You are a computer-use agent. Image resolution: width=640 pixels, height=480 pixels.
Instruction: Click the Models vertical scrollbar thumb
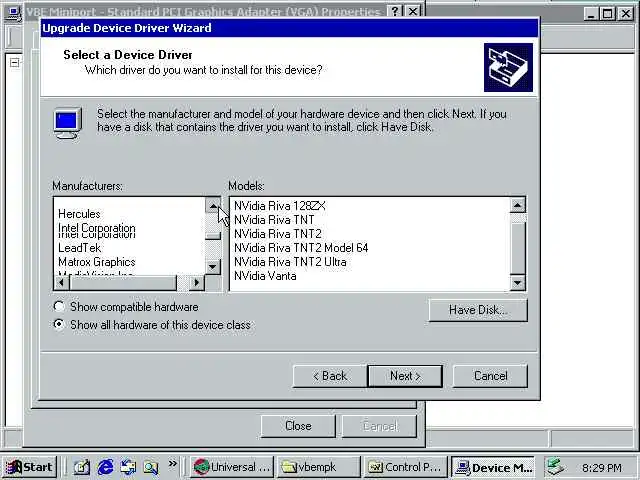coord(518,248)
